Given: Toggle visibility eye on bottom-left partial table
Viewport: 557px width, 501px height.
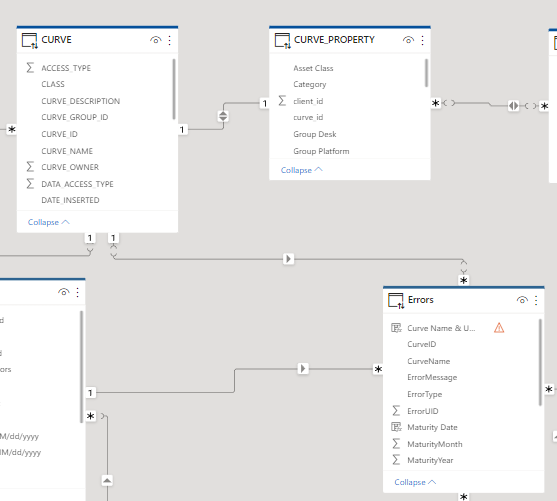Looking at the screenshot, I should pyautogui.click(x=63, y=292).
